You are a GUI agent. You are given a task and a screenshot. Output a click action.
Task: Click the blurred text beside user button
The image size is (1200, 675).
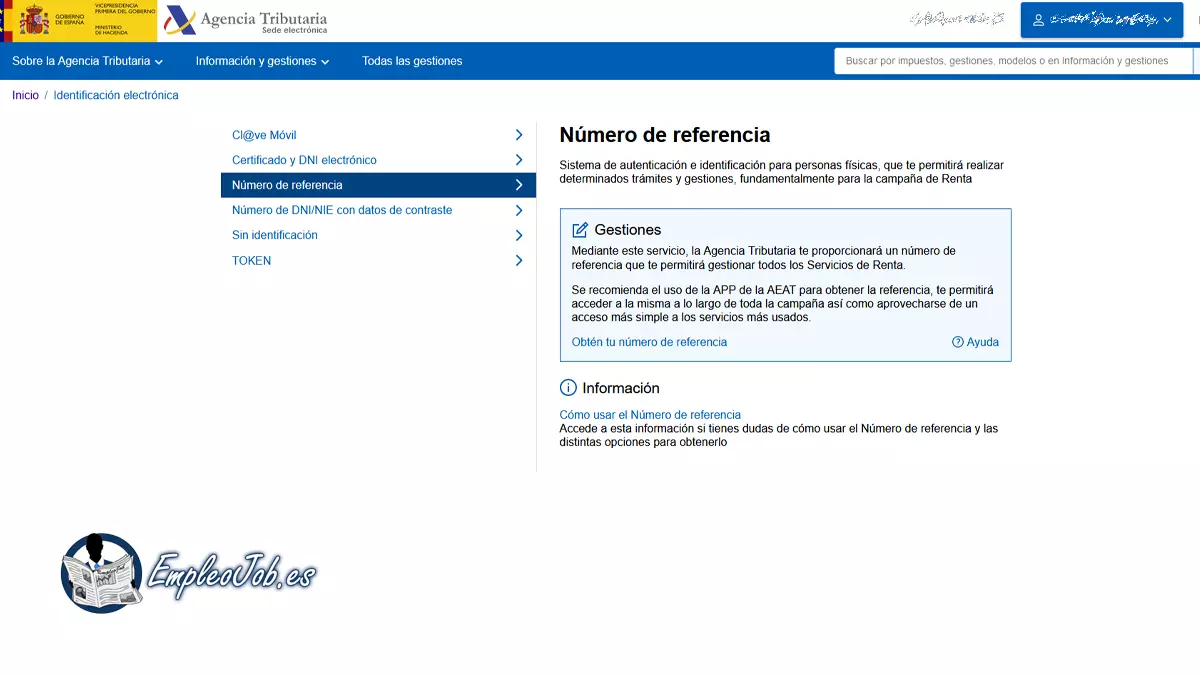coord(957,19)
